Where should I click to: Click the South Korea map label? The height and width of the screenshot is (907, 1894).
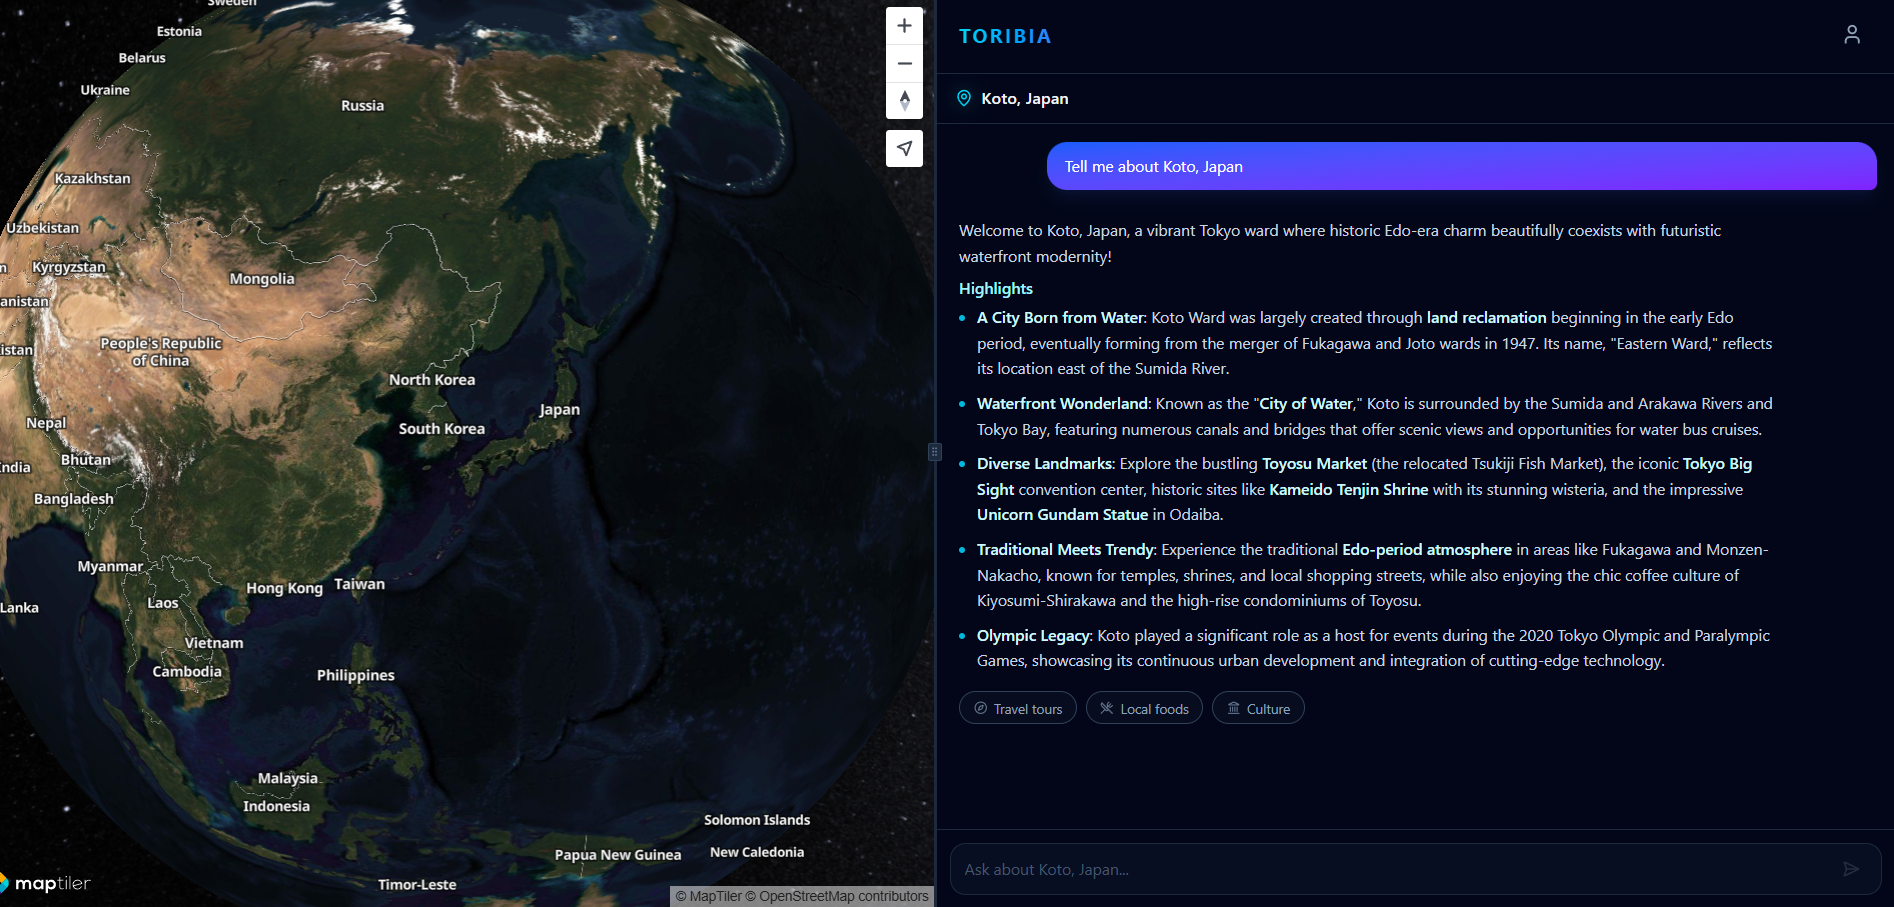coord(441,428)
